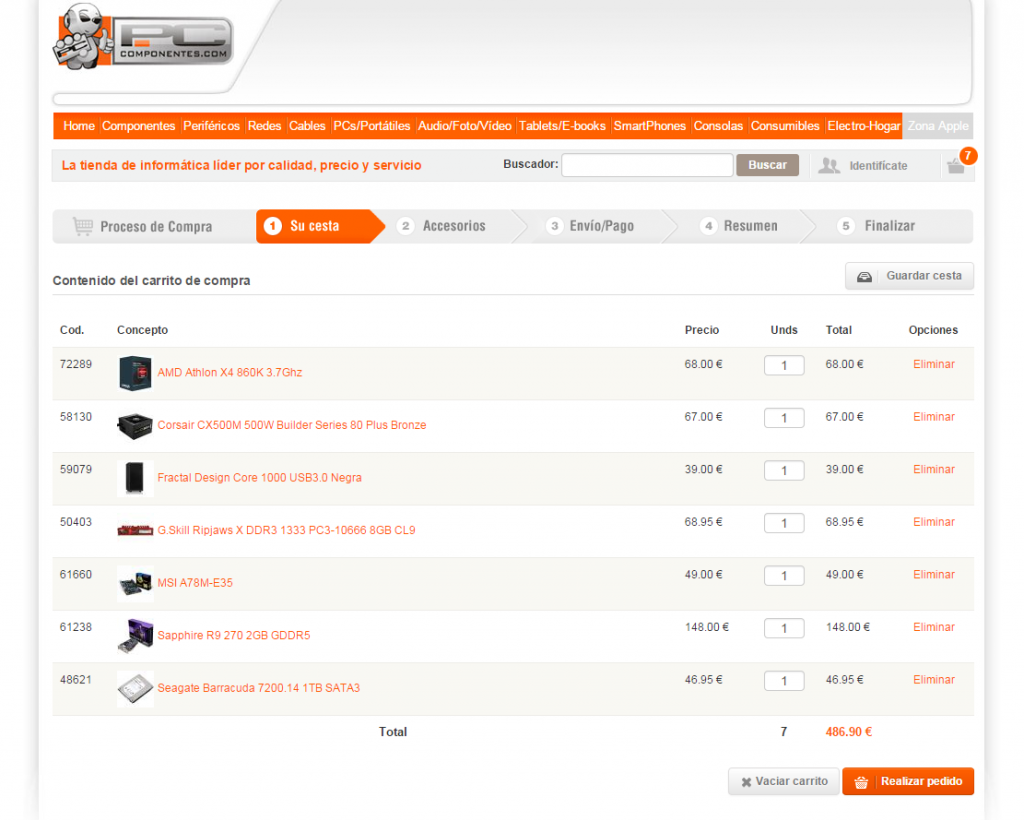Image resolution: width=1024 pixels, height=820 pixels.
Task: Click the user silhouette icon beside Identifícate
Action: [x=829, y=166]
